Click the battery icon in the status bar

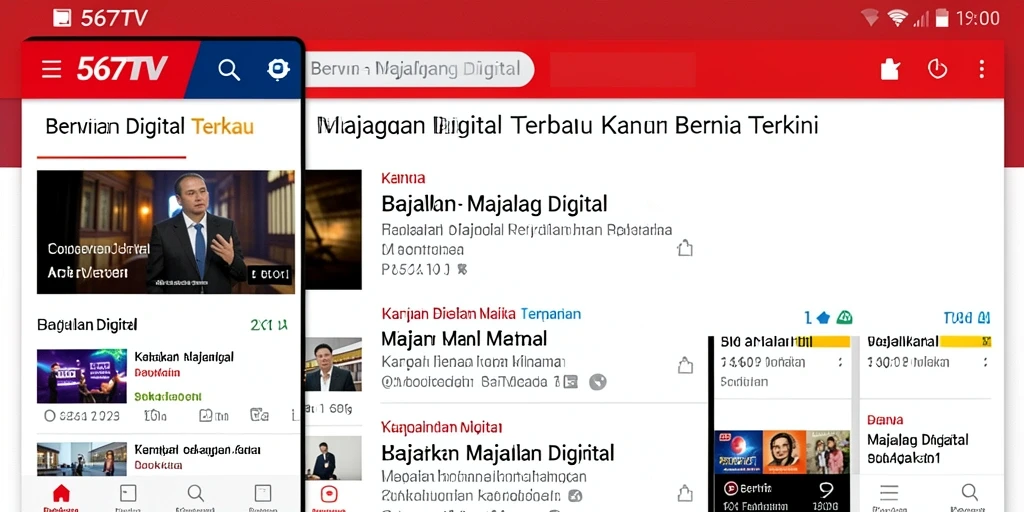point(942,18)
